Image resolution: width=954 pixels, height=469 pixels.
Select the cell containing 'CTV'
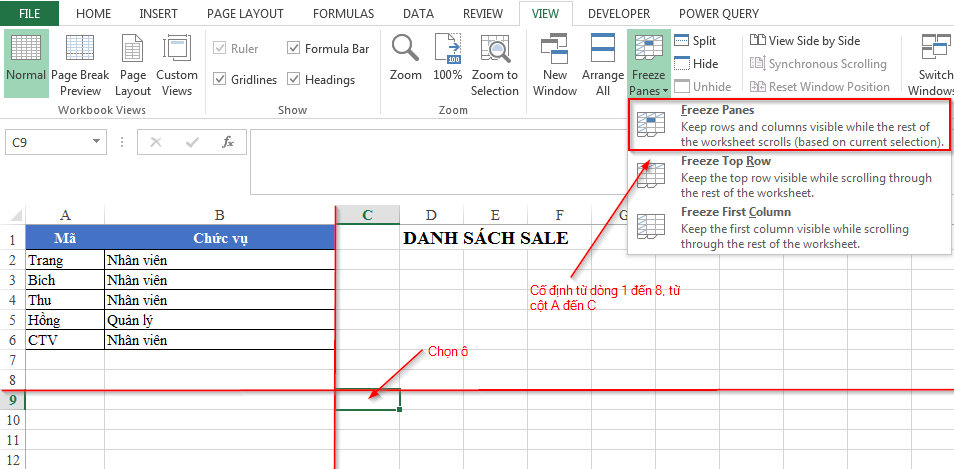[65, 339]
